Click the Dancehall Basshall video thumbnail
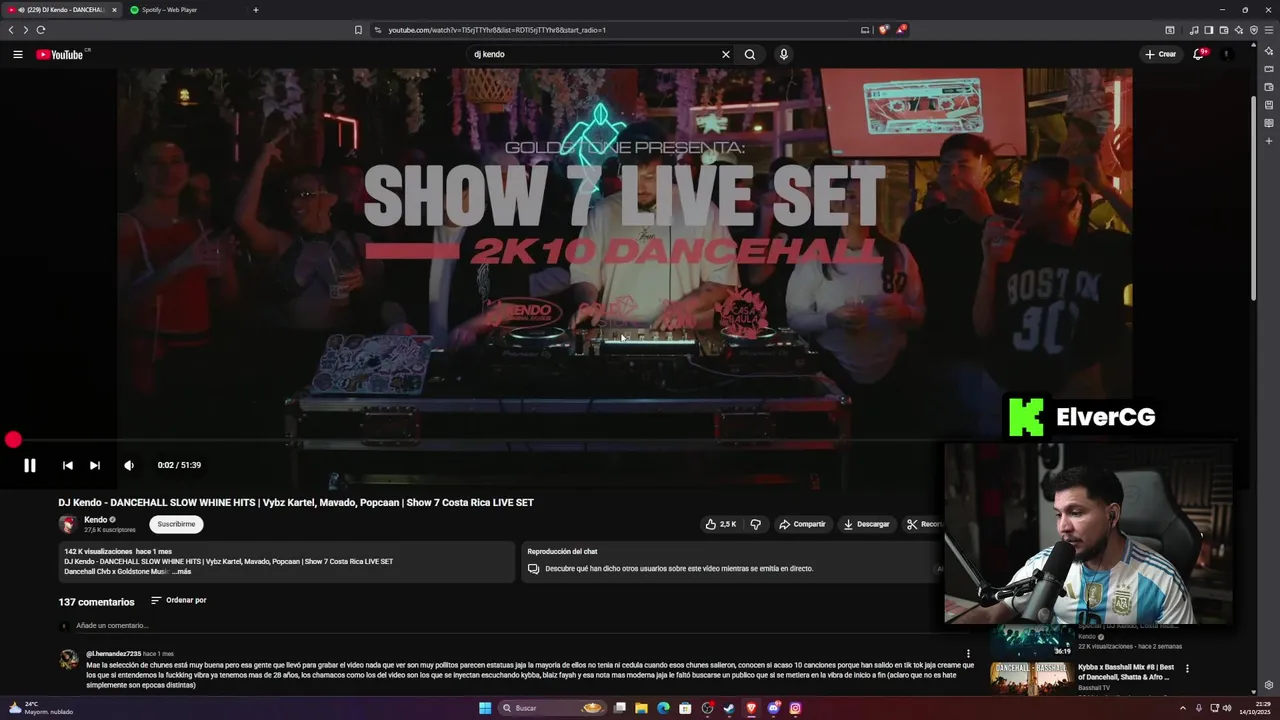 coord(1032,677)
